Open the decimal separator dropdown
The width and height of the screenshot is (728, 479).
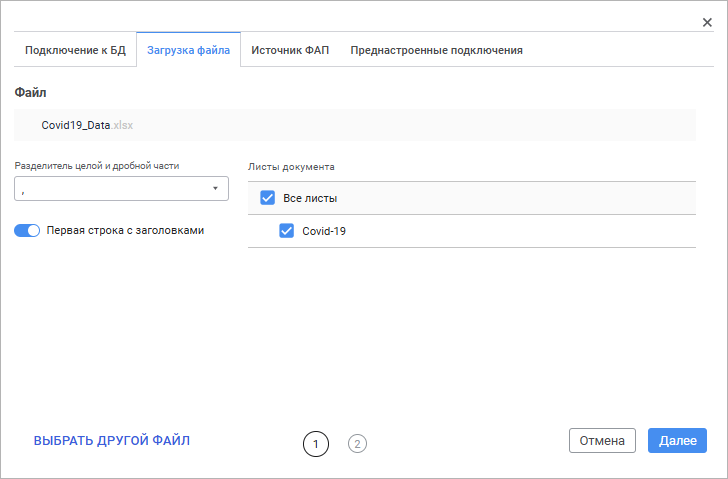(x=121, y=188)
